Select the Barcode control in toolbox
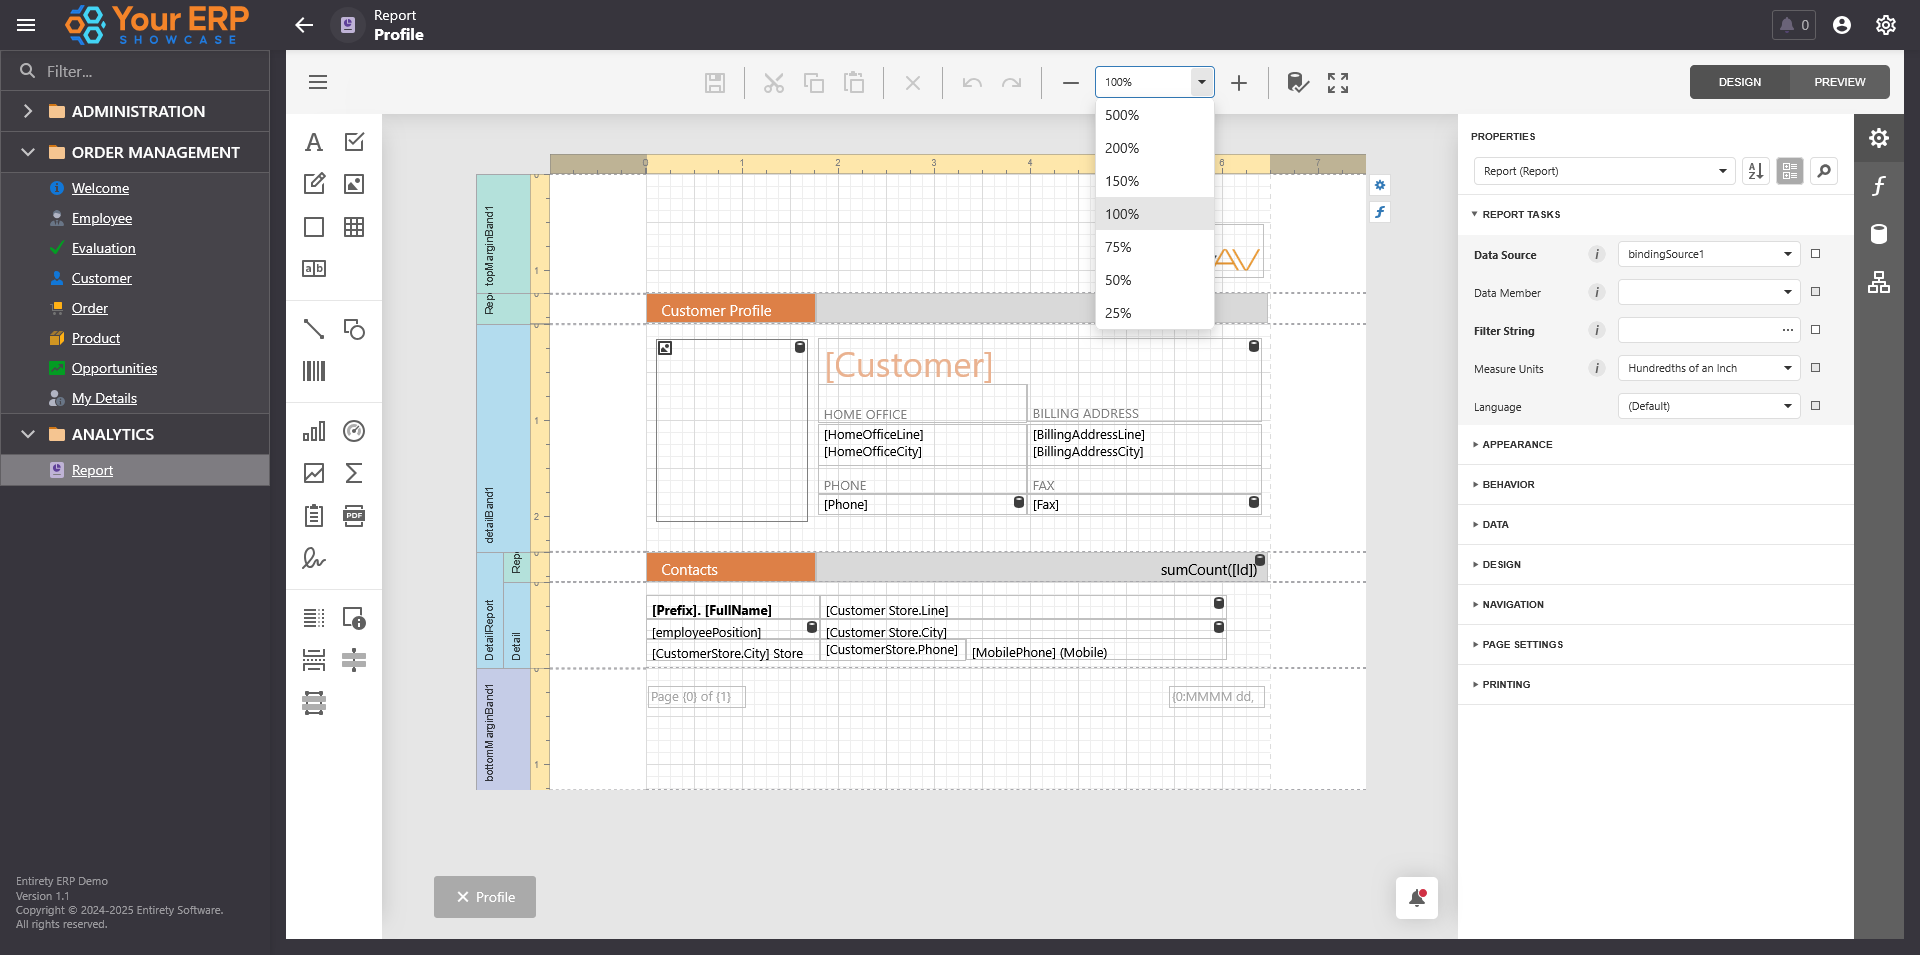This screenshot has height=955, width=1920. point(314,371)
